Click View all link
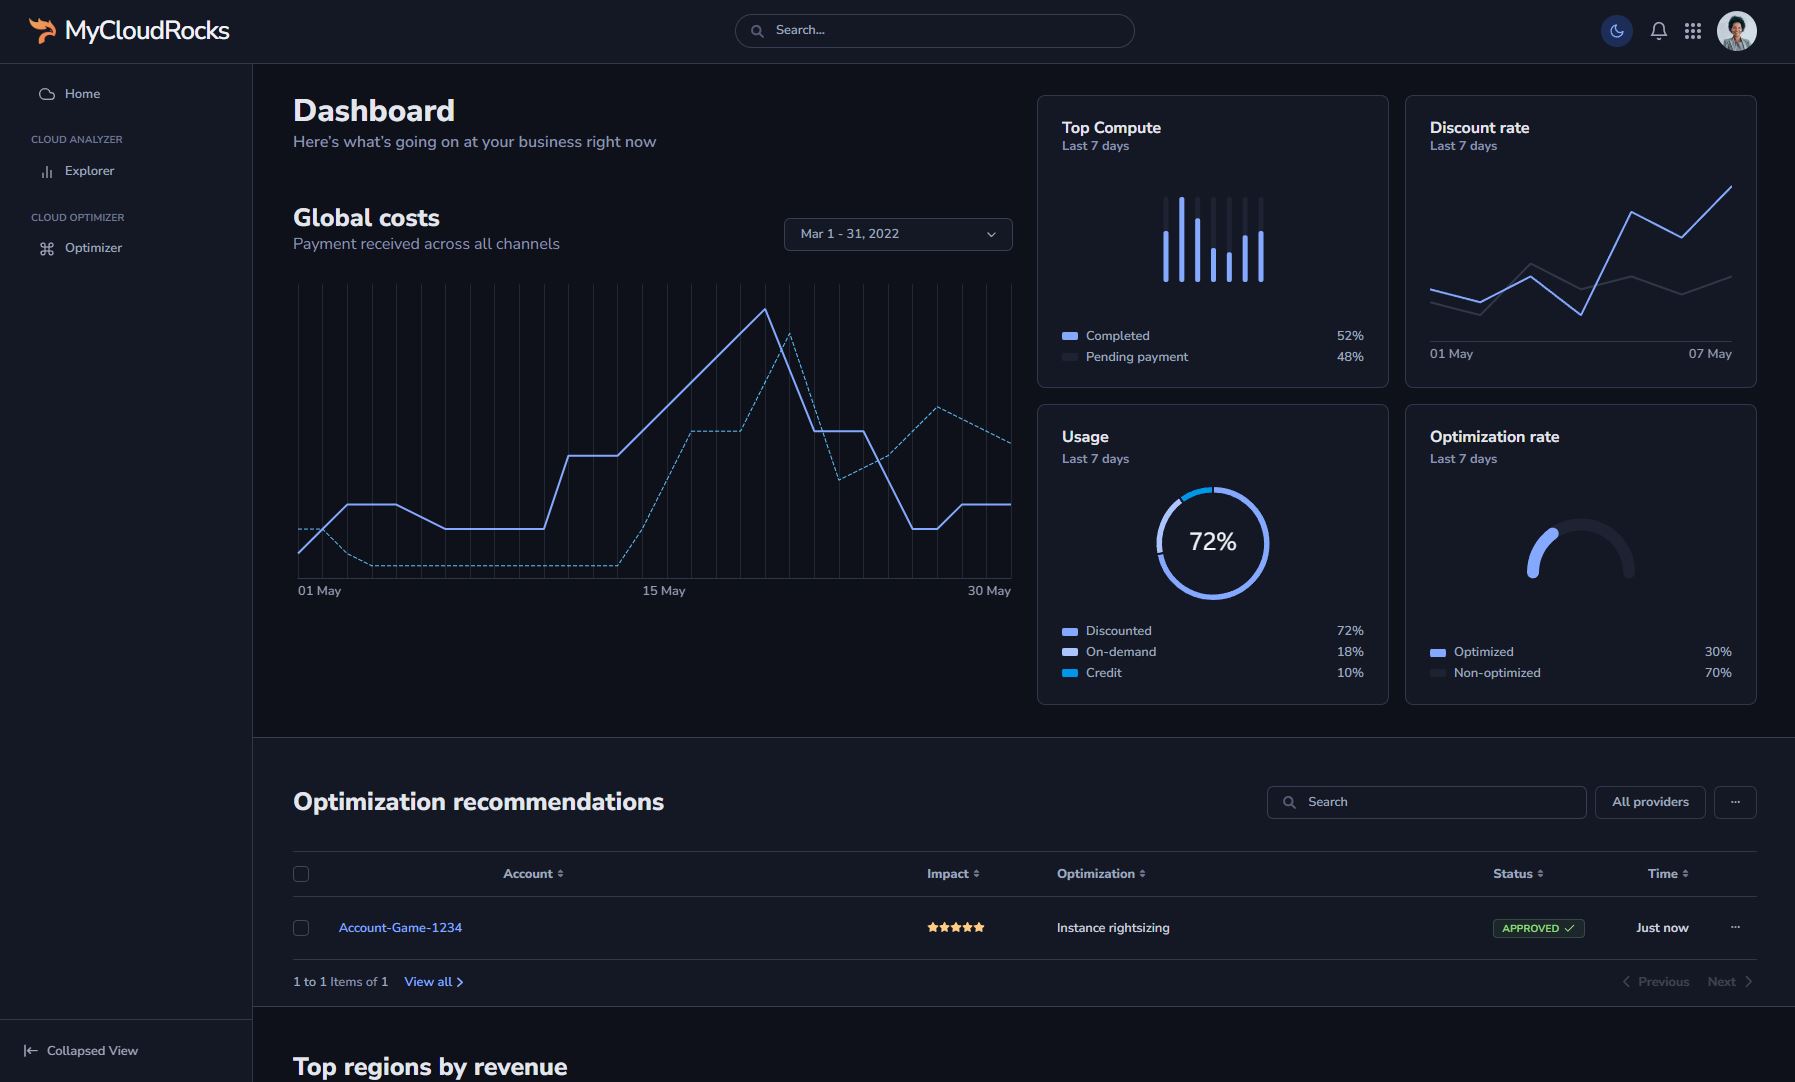Image resolution: width=1795 pixels, height=1082 pixels. [433, 982]
